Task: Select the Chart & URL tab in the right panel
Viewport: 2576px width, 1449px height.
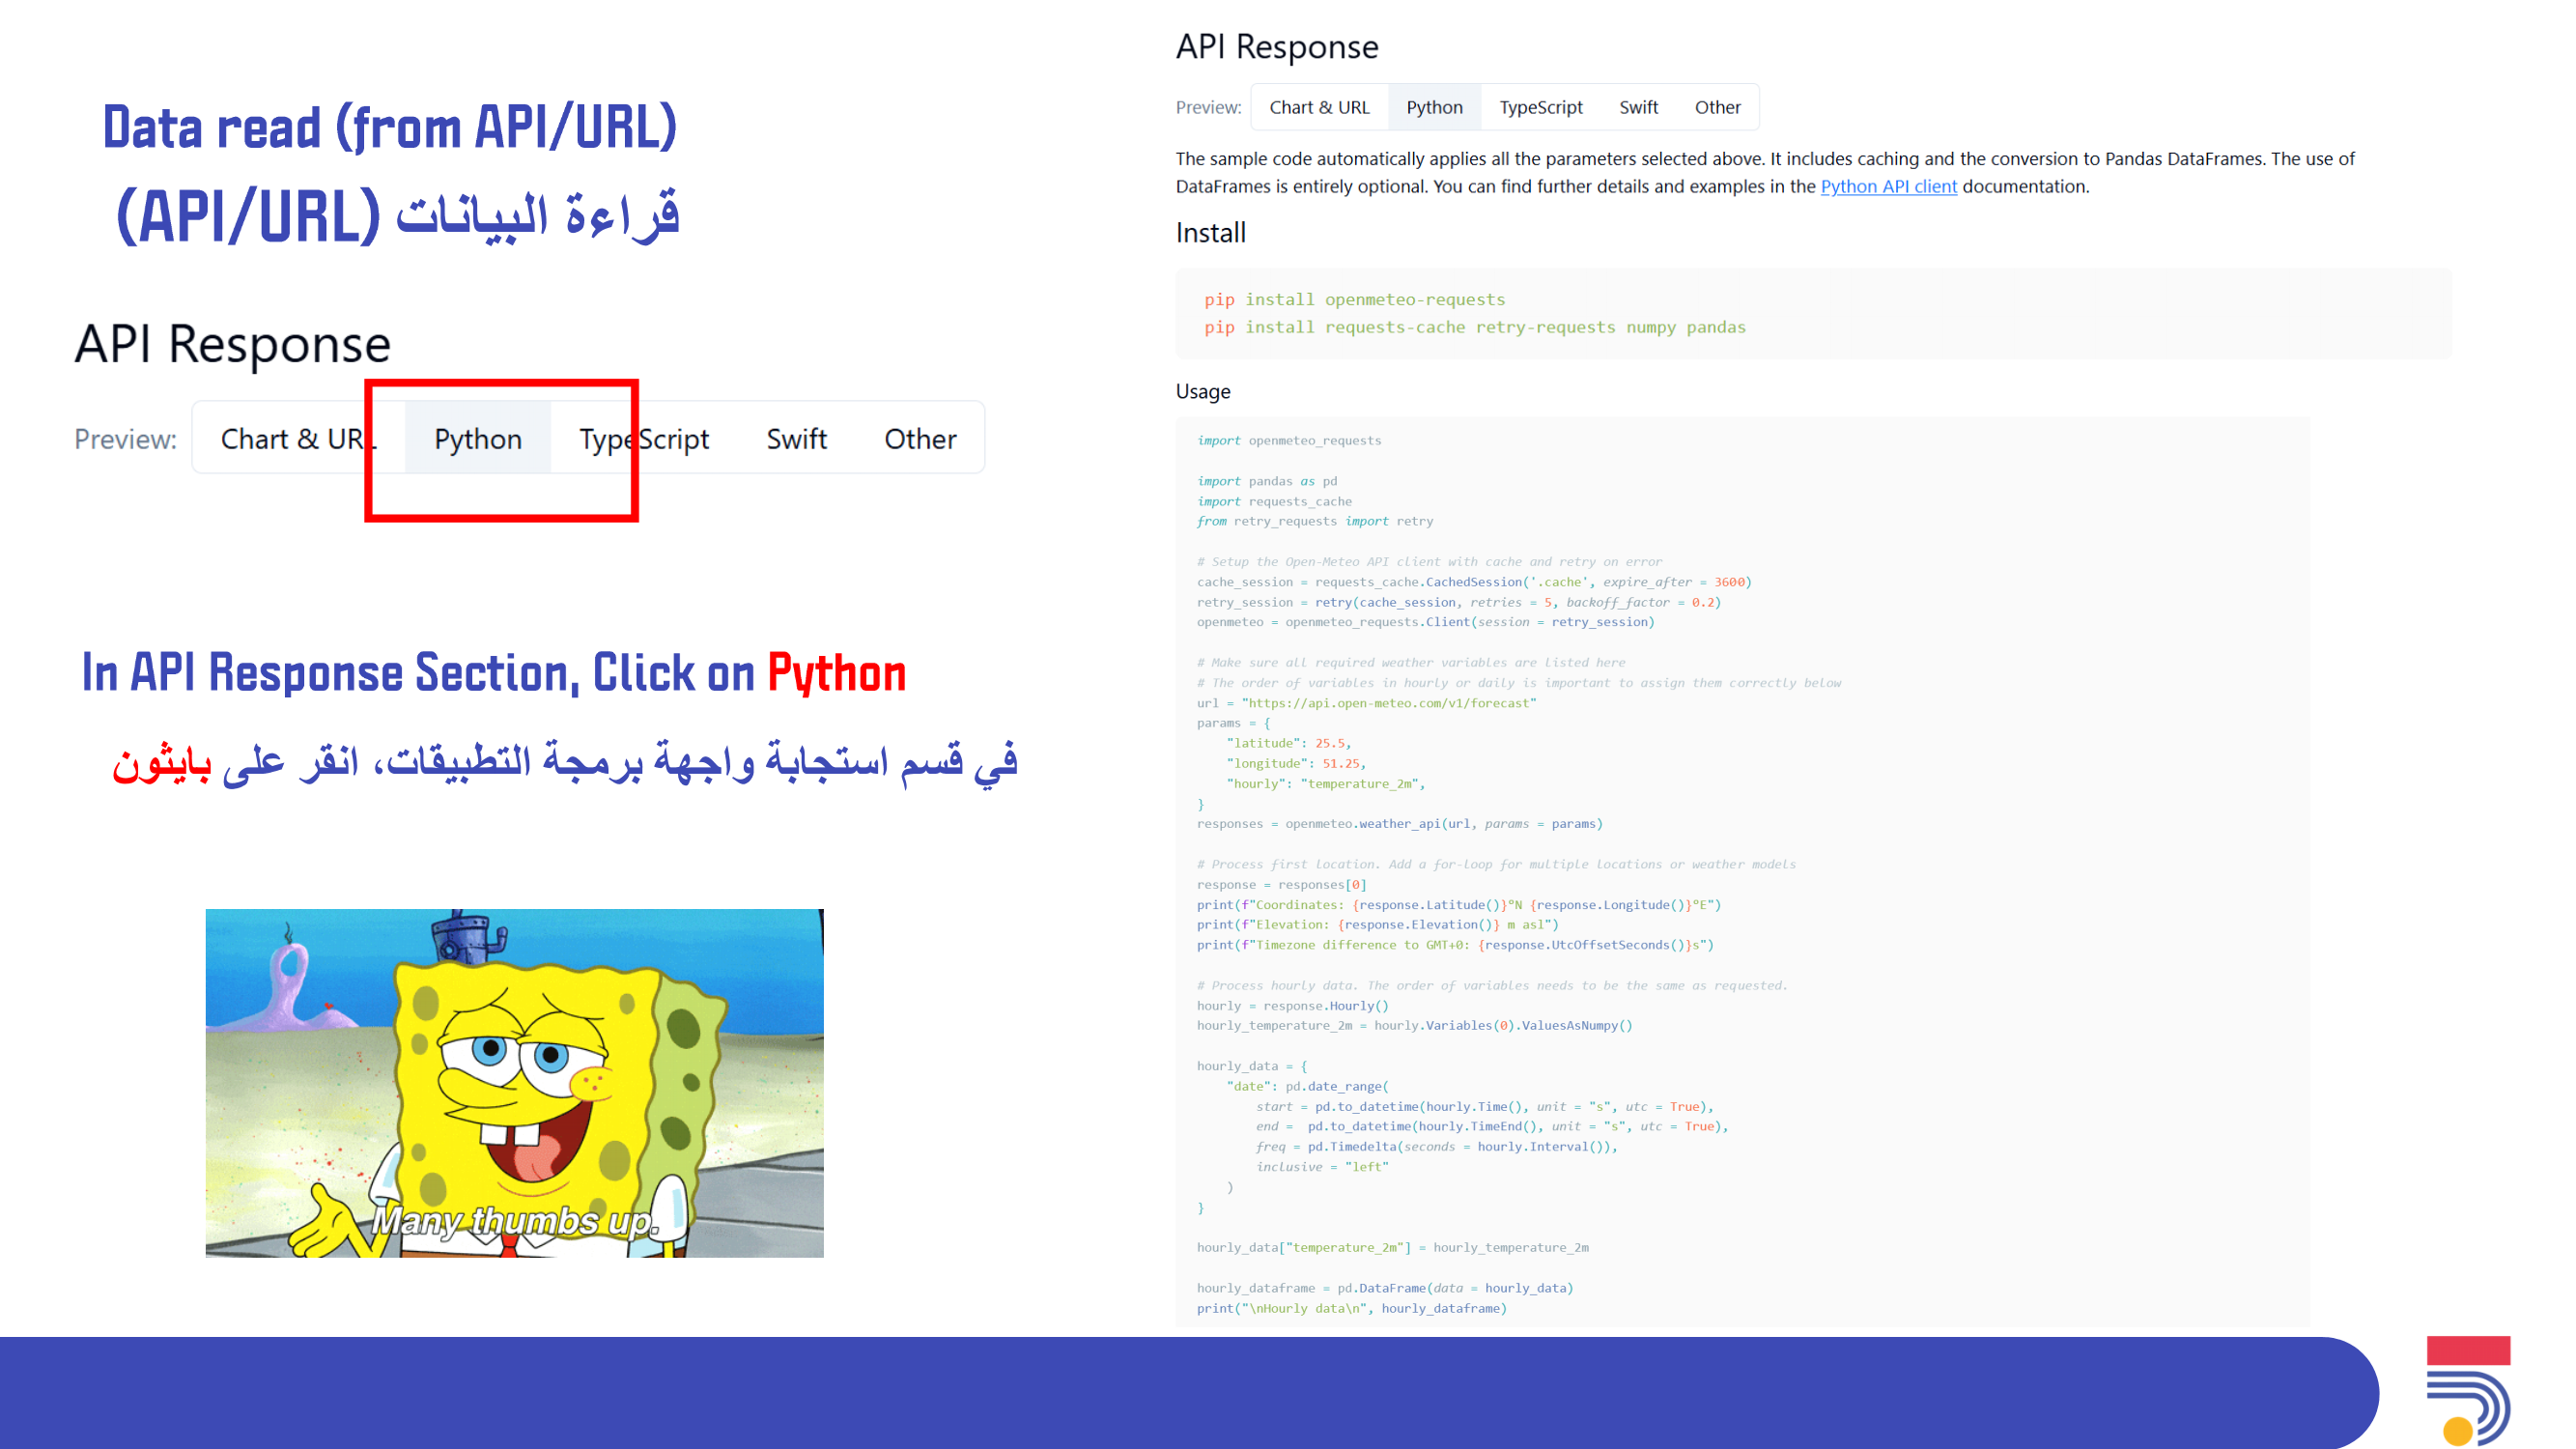Action: pyautogui.click(x=1319, y=107)
